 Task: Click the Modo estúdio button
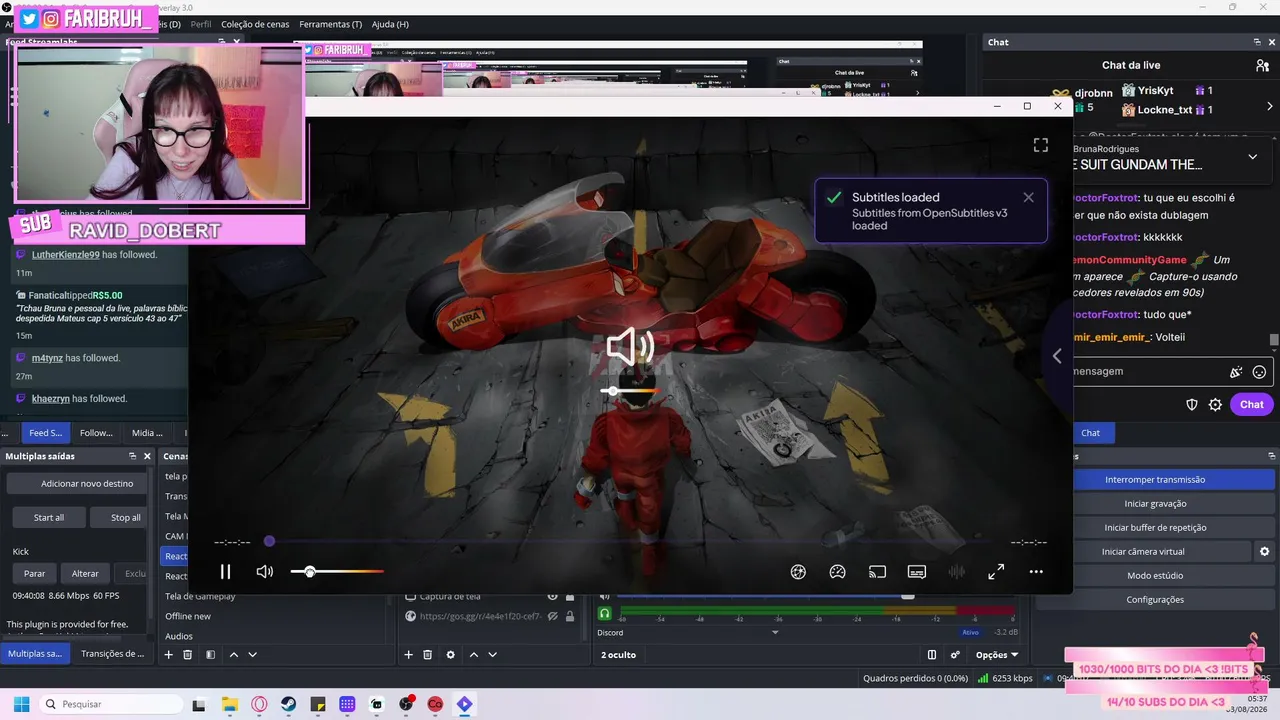tap(1155, 576)
